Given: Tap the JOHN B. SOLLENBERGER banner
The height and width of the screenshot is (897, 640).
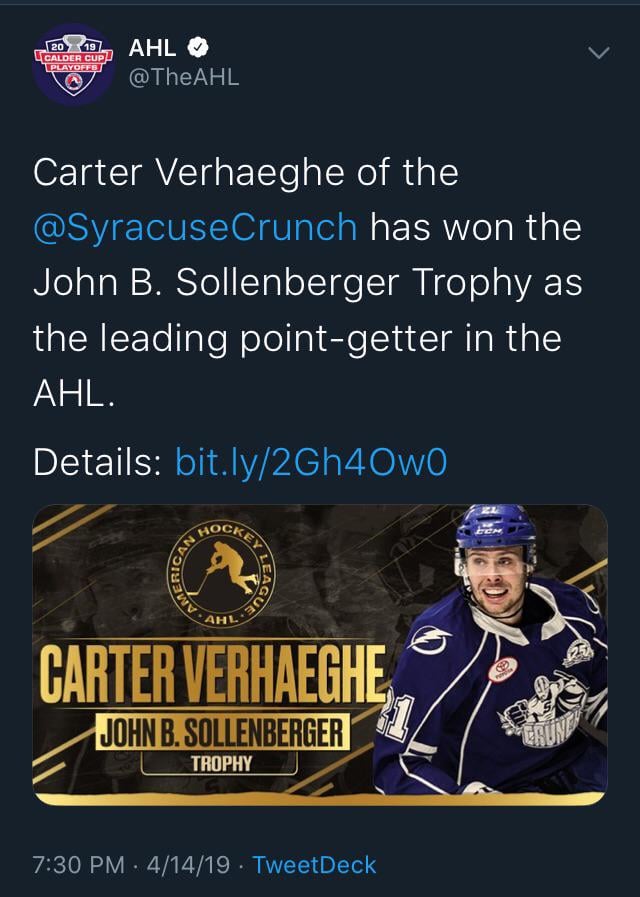Looking at the screenshot, I should 221,731.
